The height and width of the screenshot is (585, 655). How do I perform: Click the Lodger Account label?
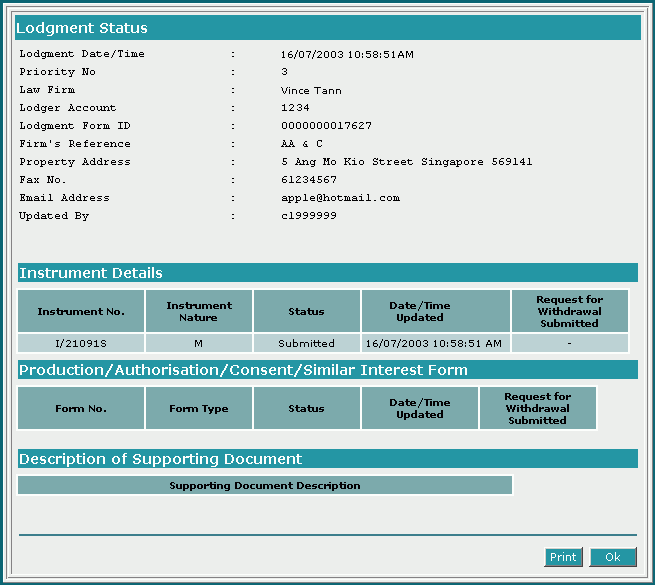tap(68, 108)
